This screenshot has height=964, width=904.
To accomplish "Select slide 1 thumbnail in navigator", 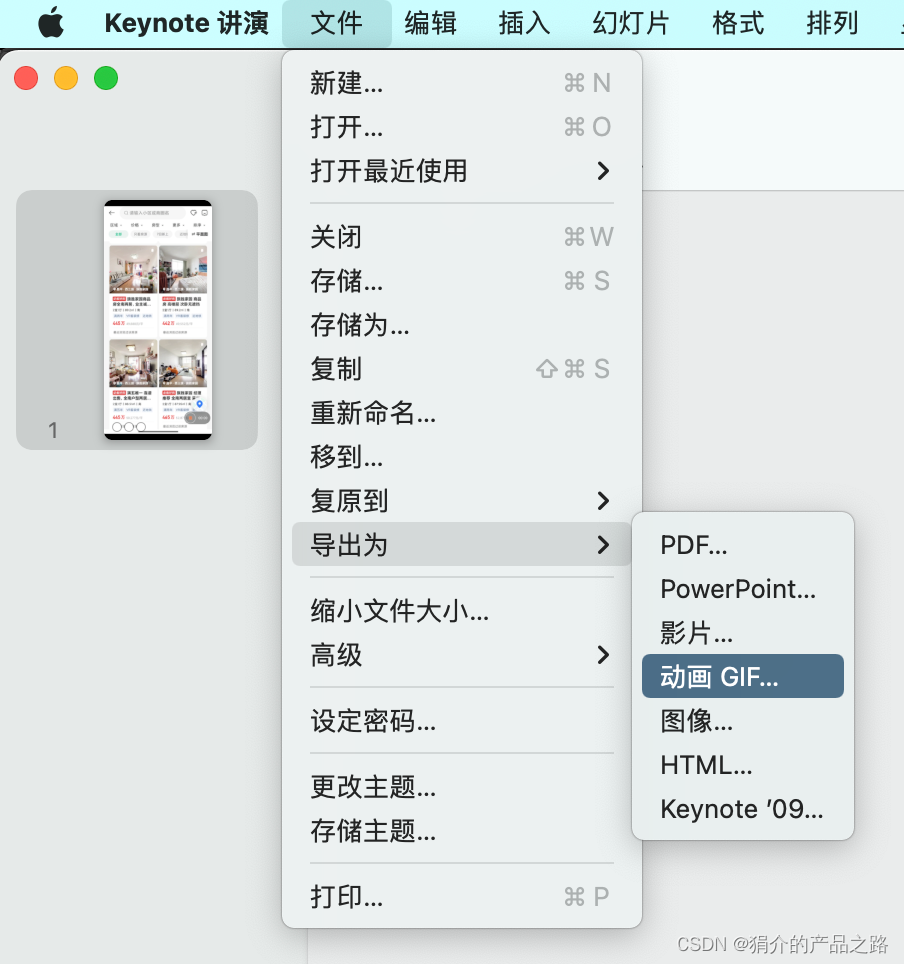I will [157, 320].
